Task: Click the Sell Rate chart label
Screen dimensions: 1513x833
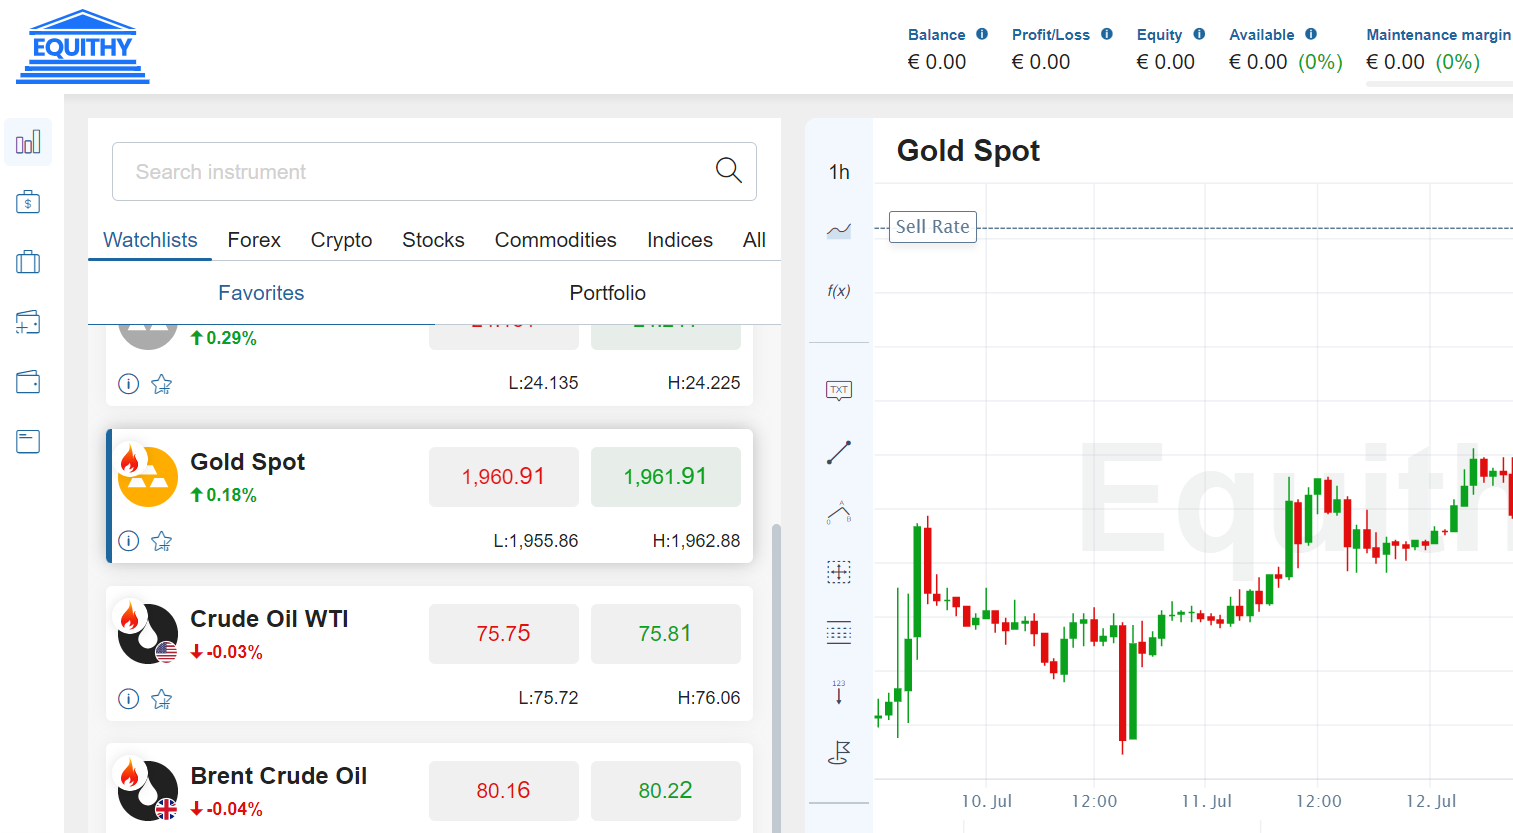Action: (933, 227)
